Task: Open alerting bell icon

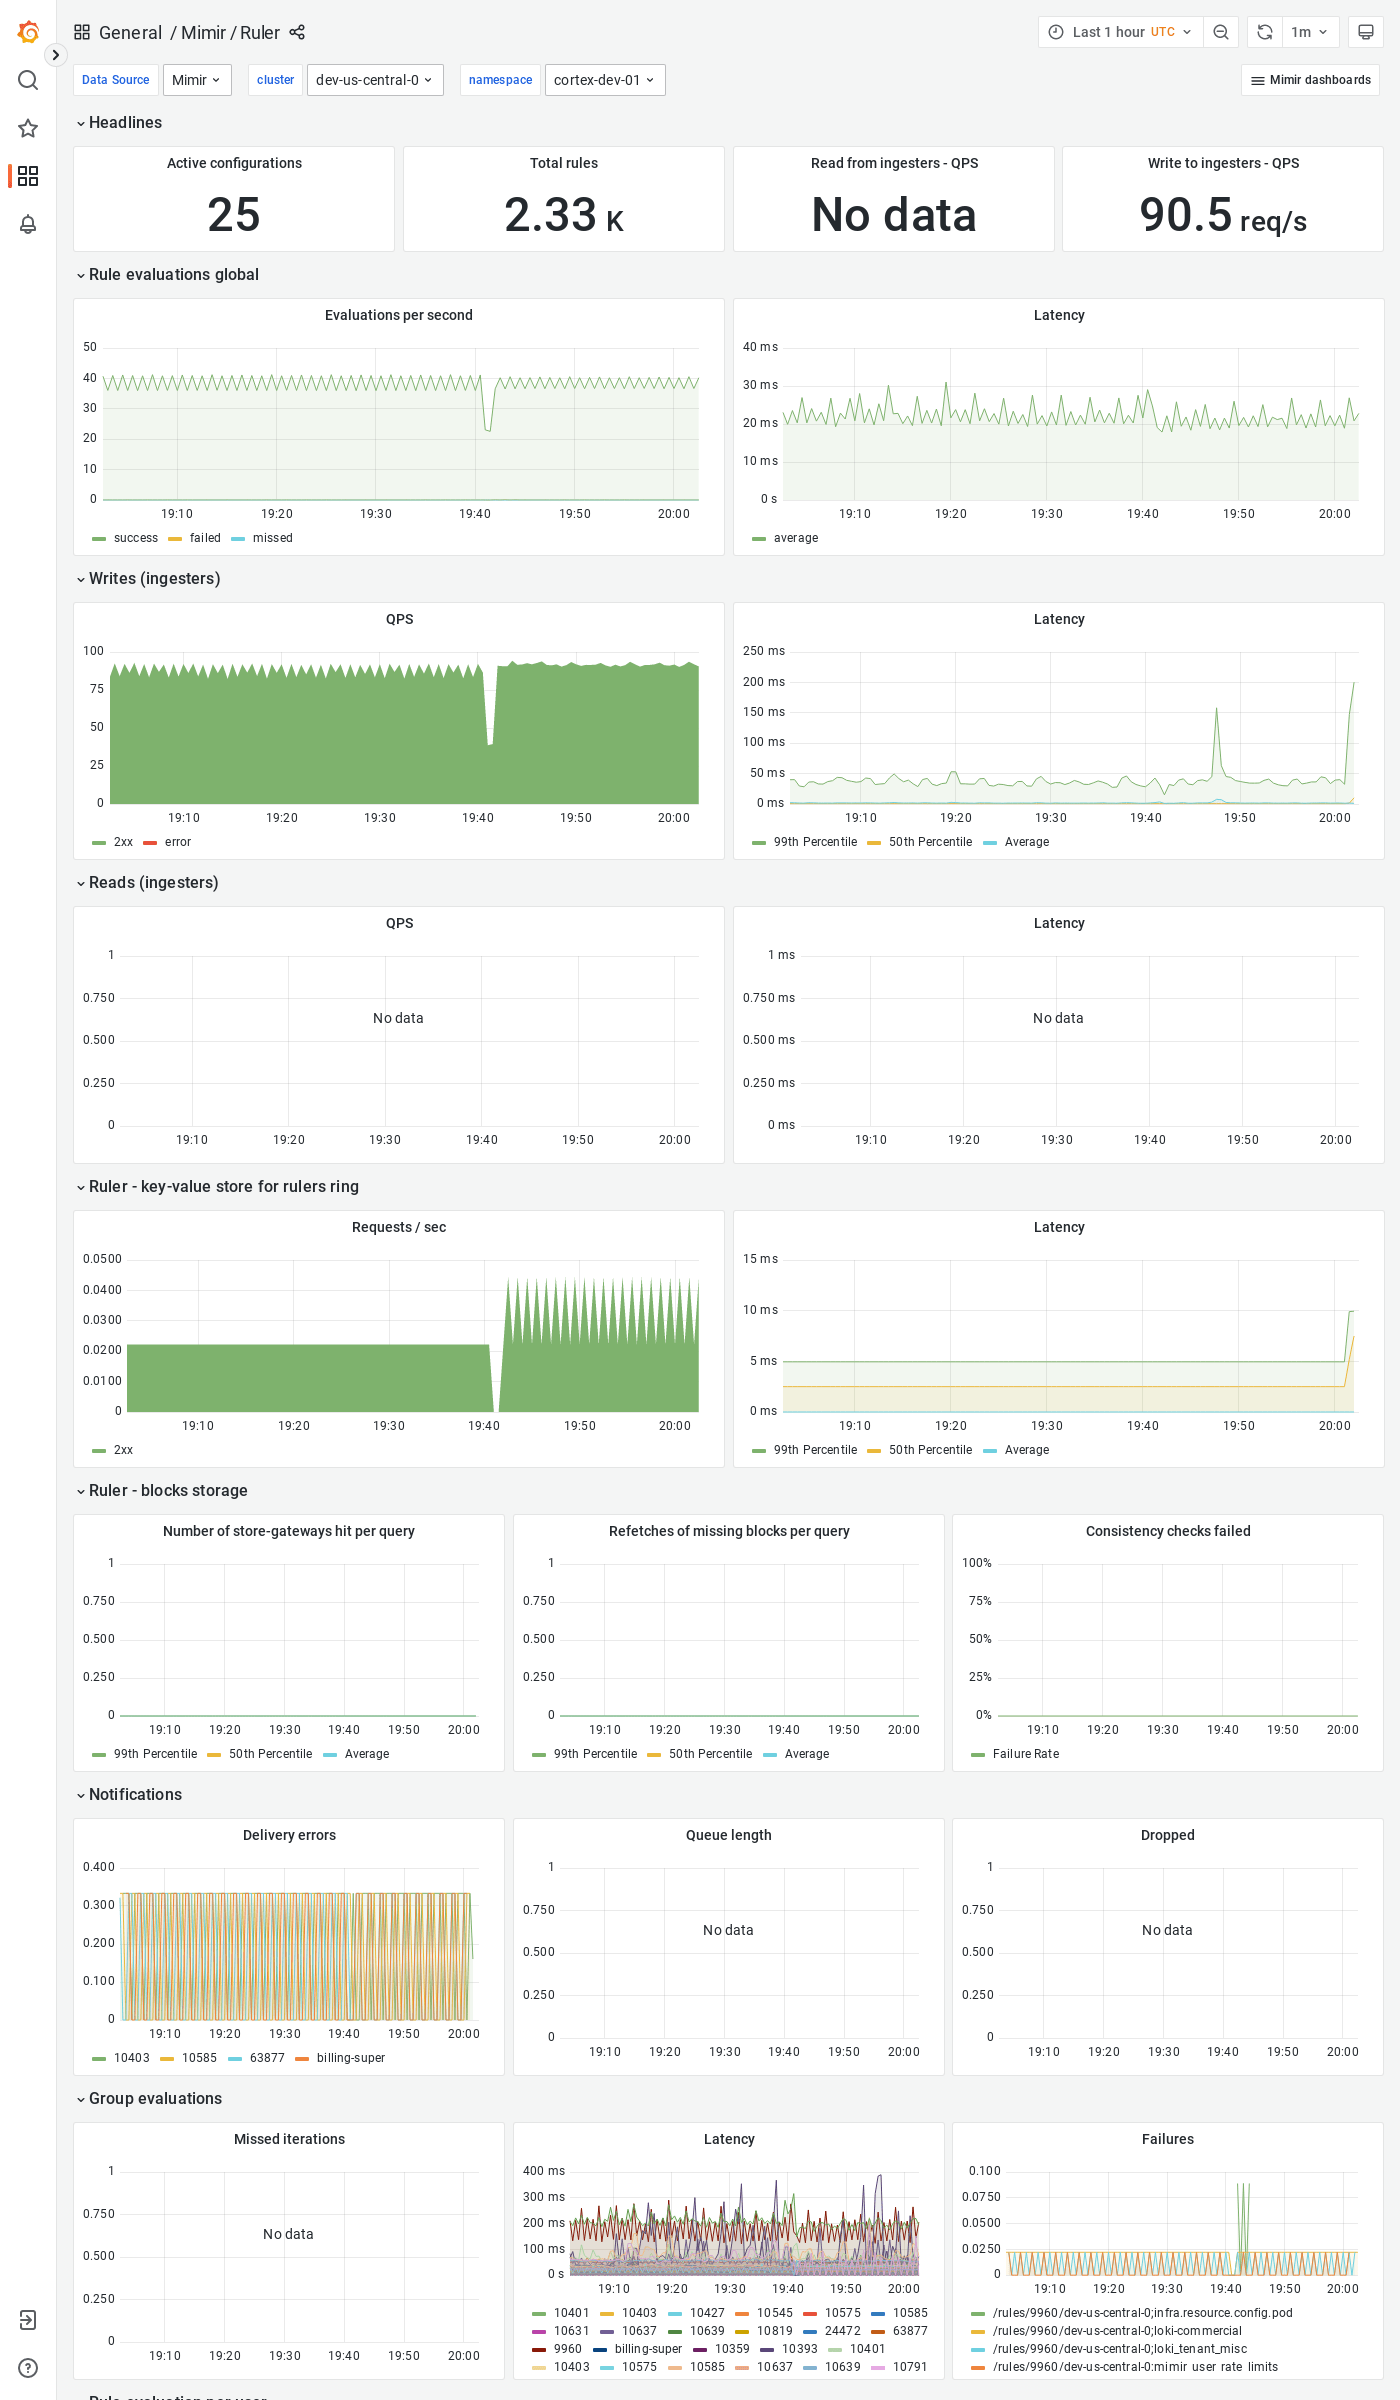Action: pyautogui.click(x=28, y=224)
